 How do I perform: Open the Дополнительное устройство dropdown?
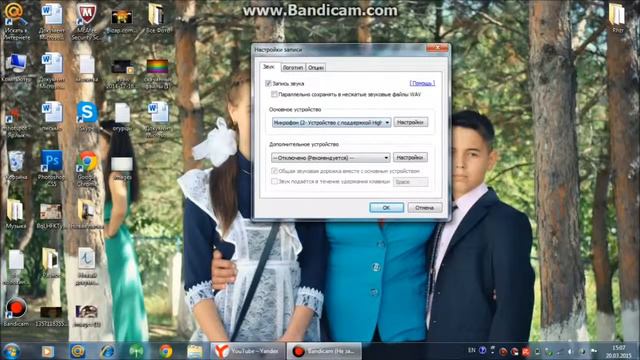point(330,158)
